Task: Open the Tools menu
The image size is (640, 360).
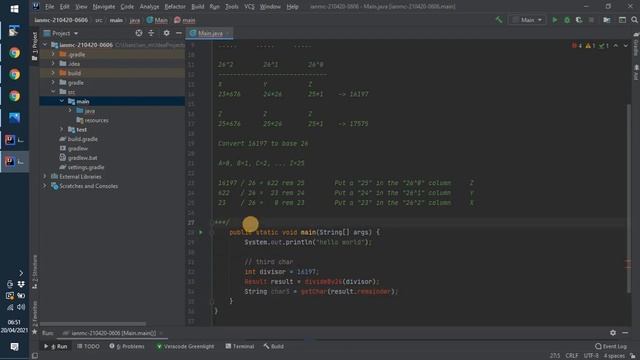Action: click(232, 7)
